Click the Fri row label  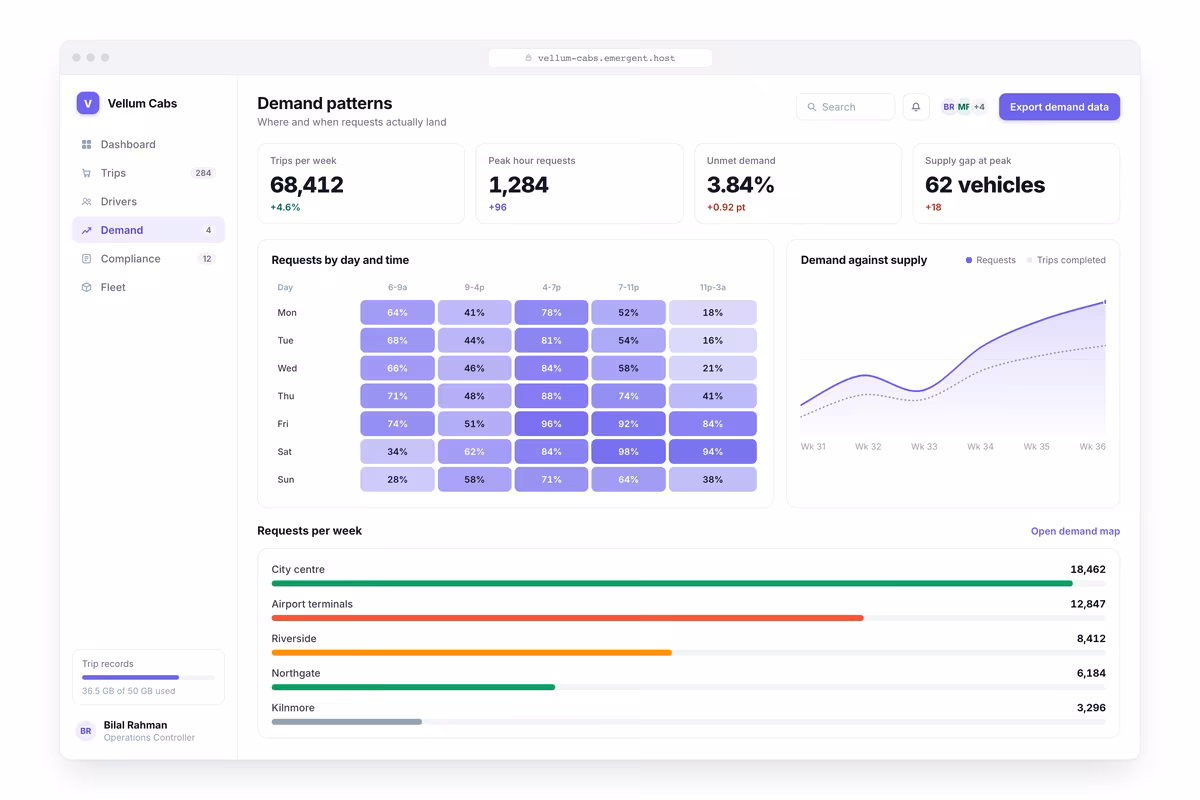[x=283, y=424]
